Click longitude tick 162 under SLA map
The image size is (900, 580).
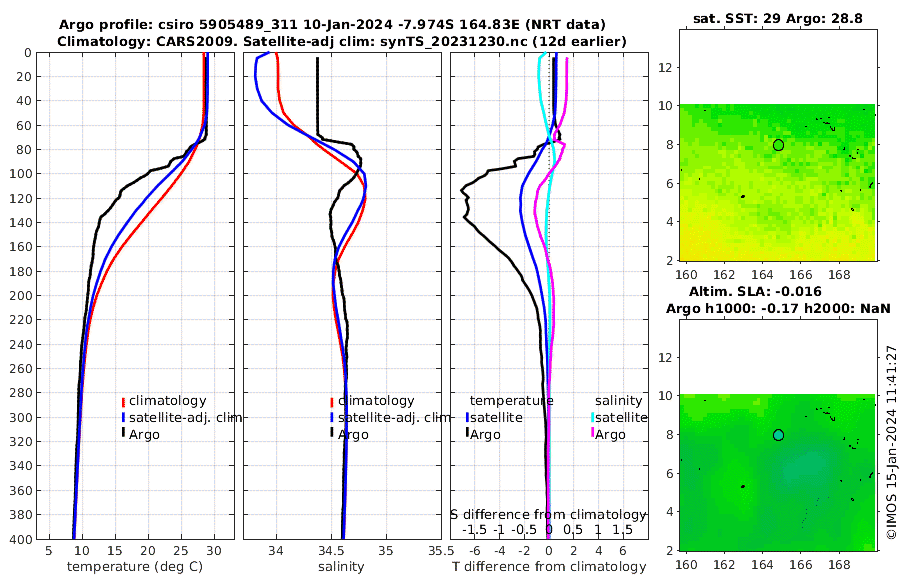pyautogui.click(x=724, y=564)
